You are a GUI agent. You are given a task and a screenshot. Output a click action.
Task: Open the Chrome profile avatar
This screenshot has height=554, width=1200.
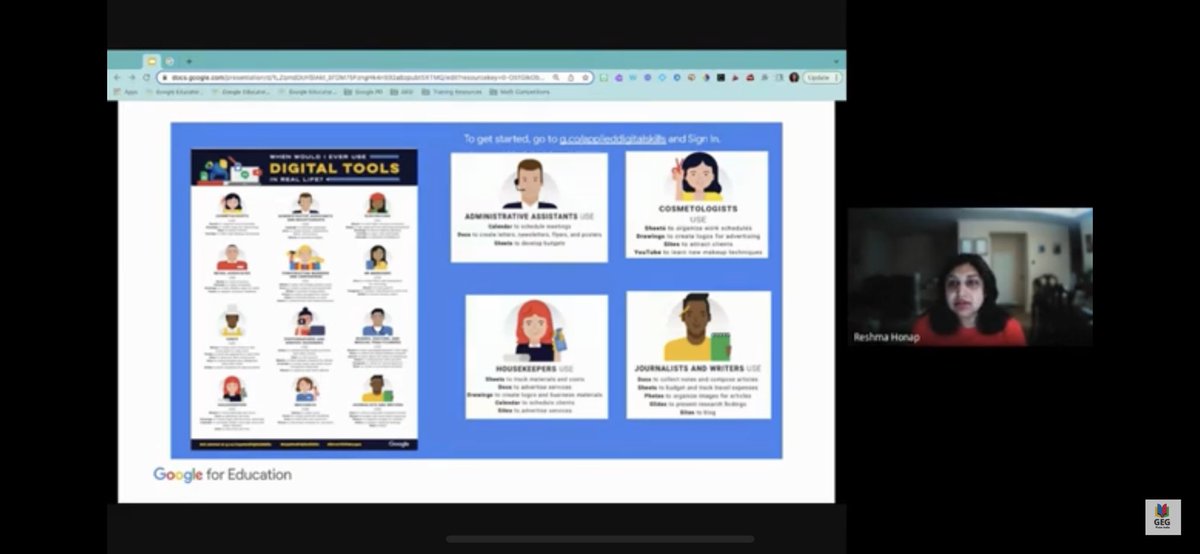794,77
